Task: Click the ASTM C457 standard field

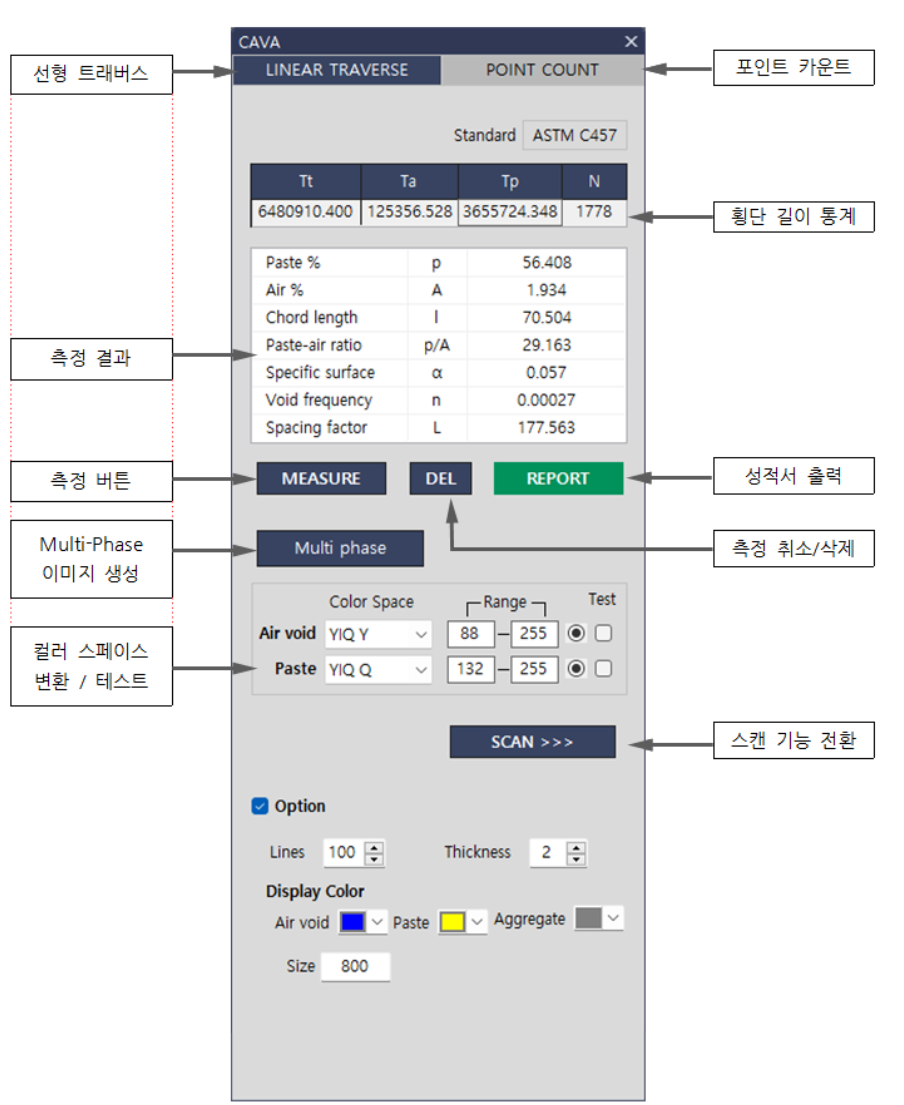Action: pos(574,135)
